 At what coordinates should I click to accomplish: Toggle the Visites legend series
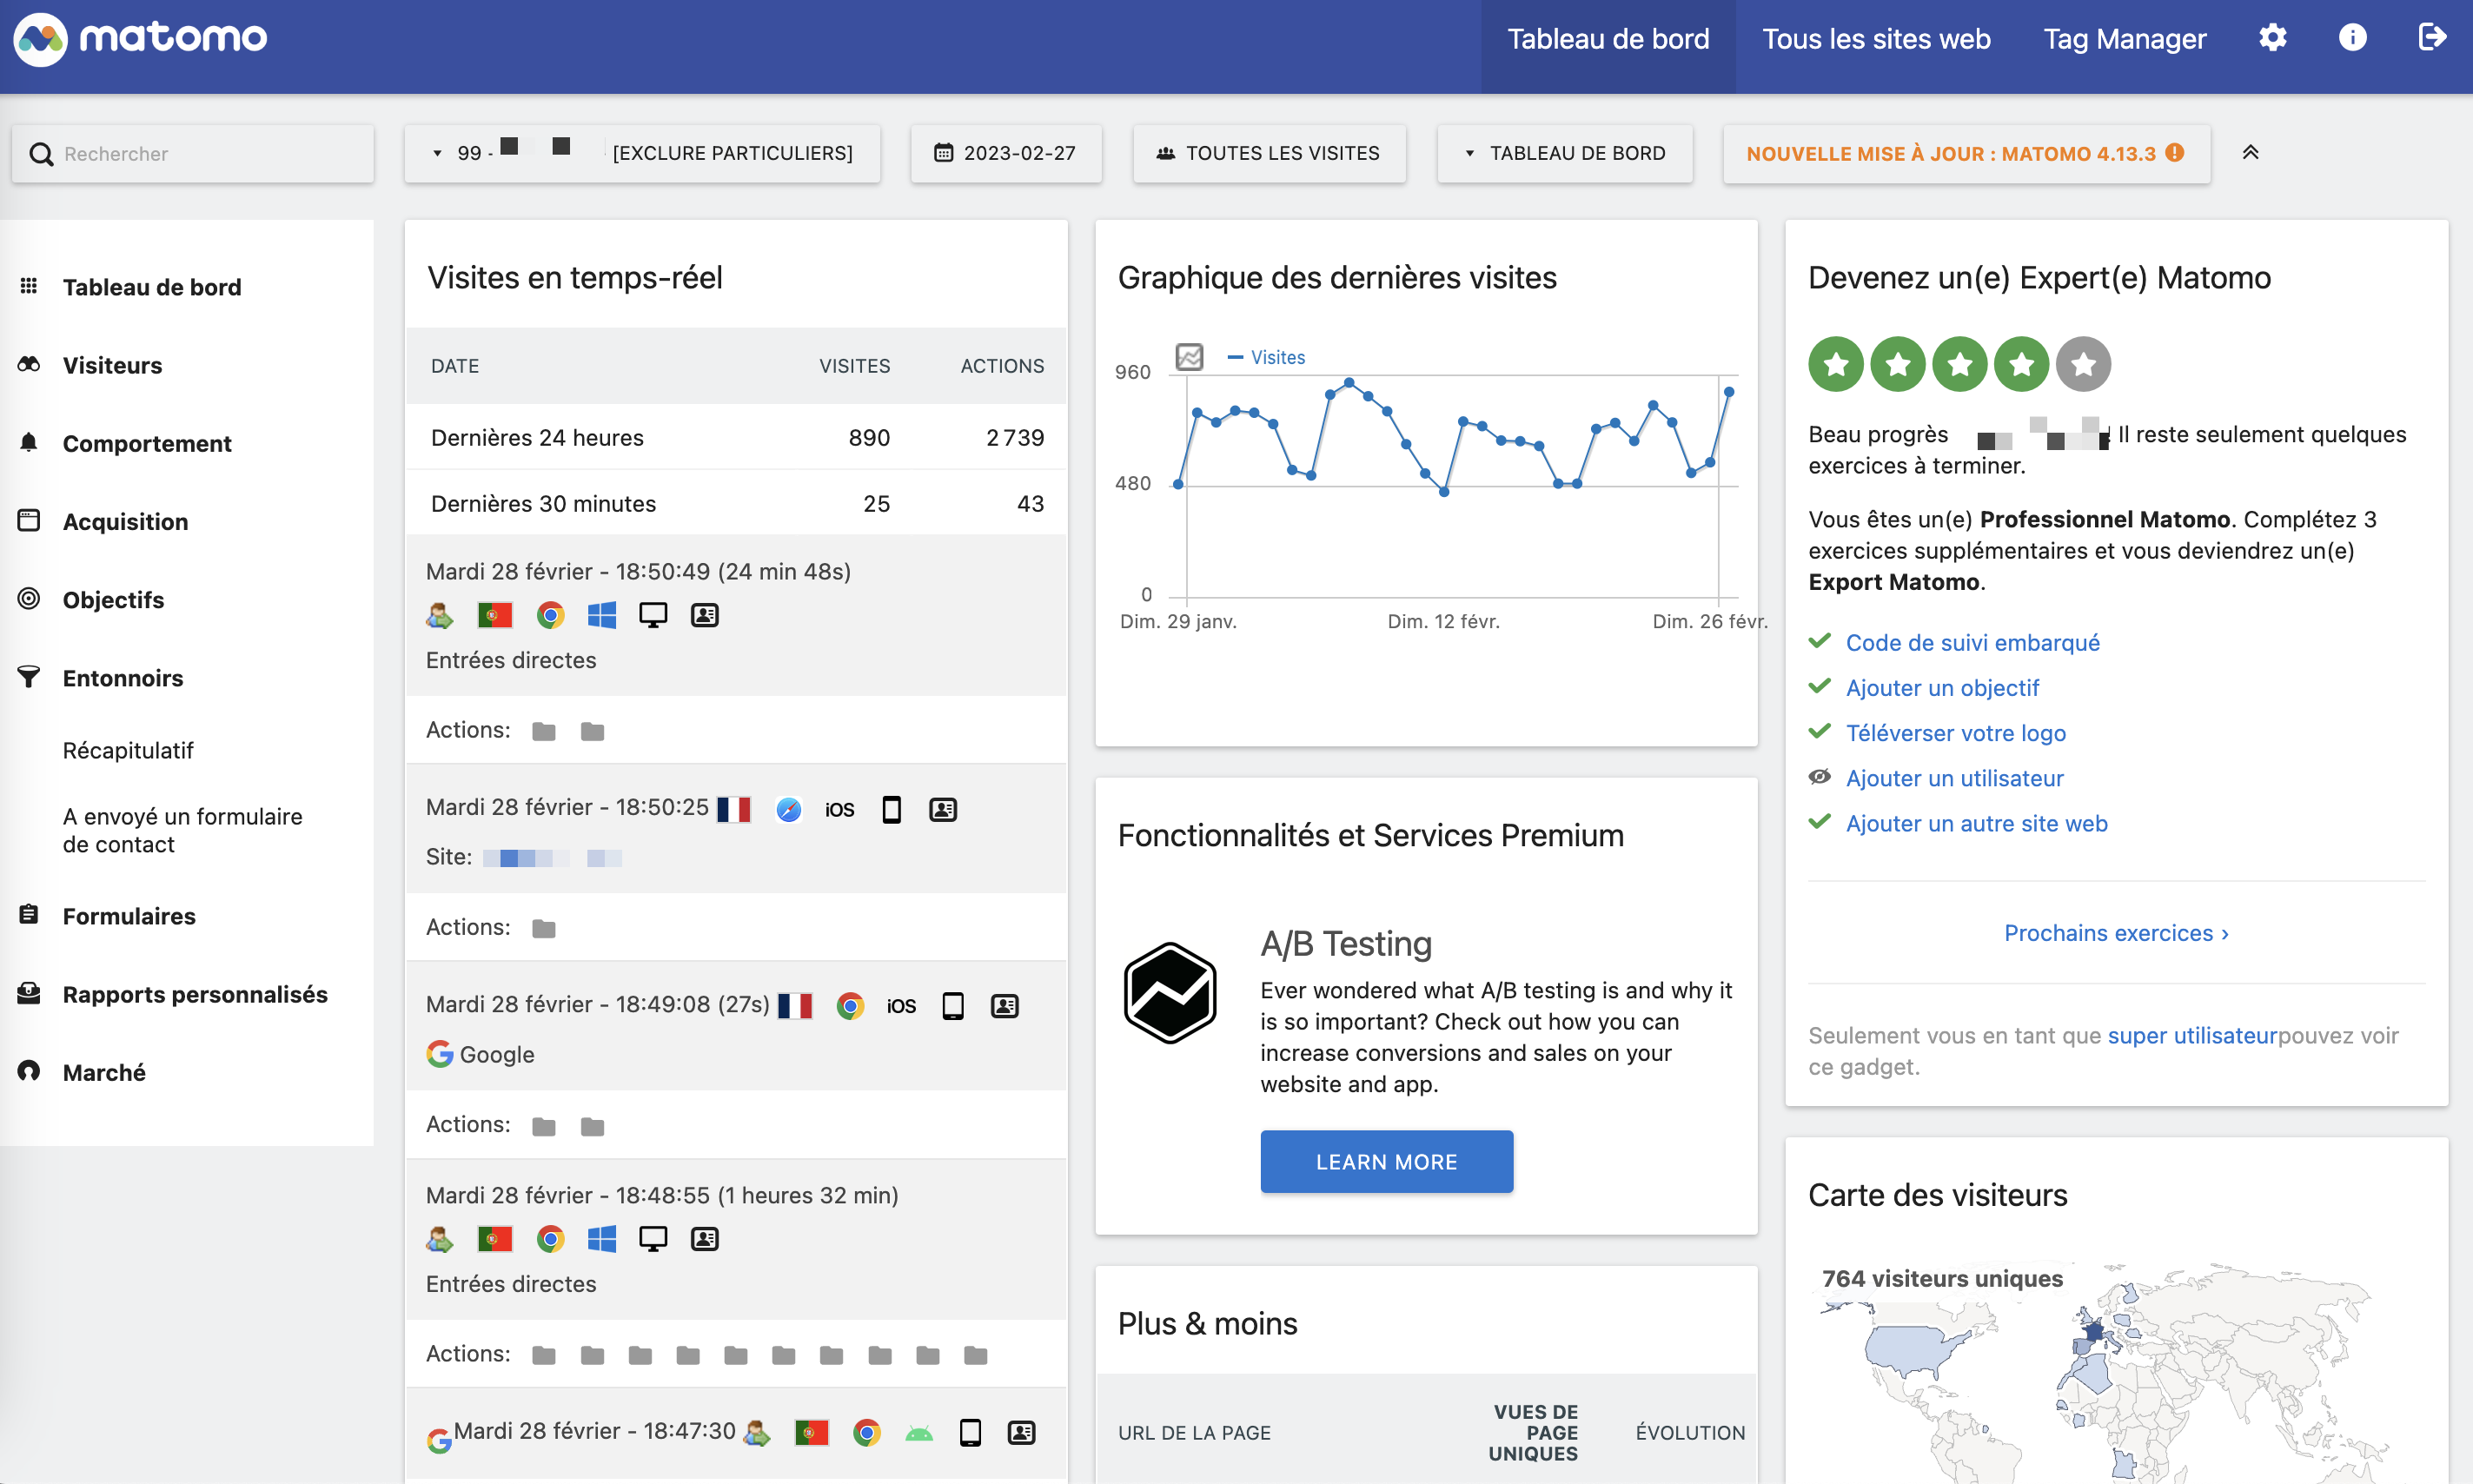[1266, 357]
